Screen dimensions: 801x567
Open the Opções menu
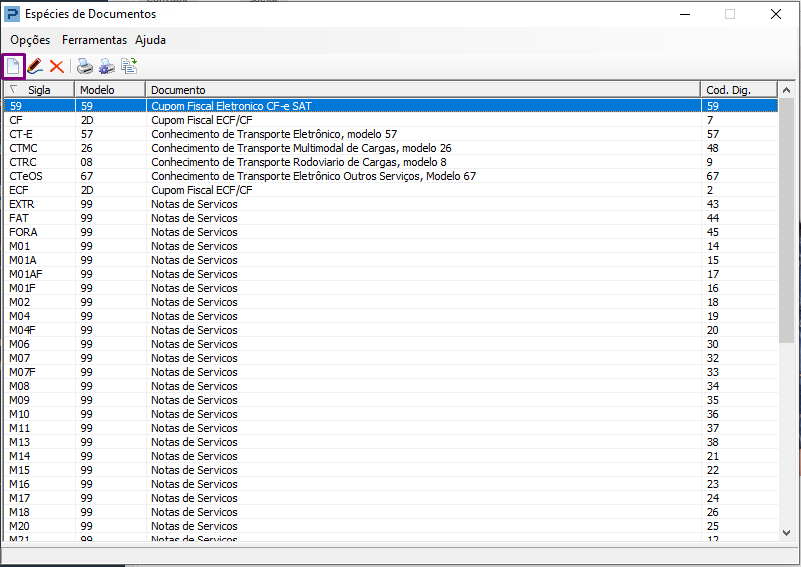30,40
